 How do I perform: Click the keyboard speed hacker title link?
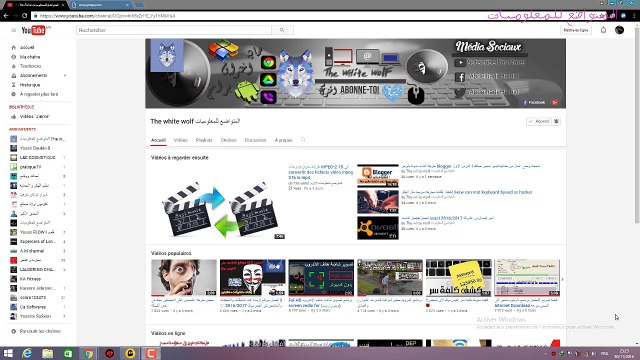tap(467, 192)
